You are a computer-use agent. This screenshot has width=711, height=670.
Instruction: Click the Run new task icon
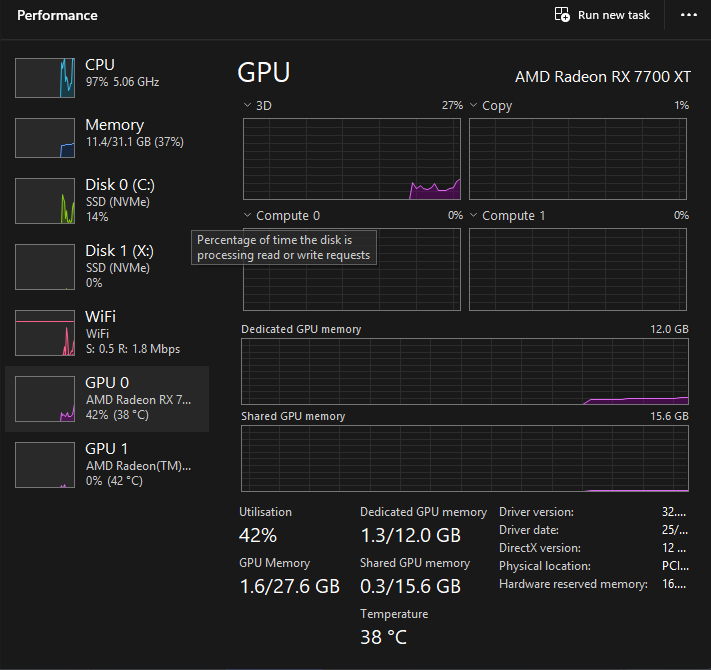click(x=563, y=15)
